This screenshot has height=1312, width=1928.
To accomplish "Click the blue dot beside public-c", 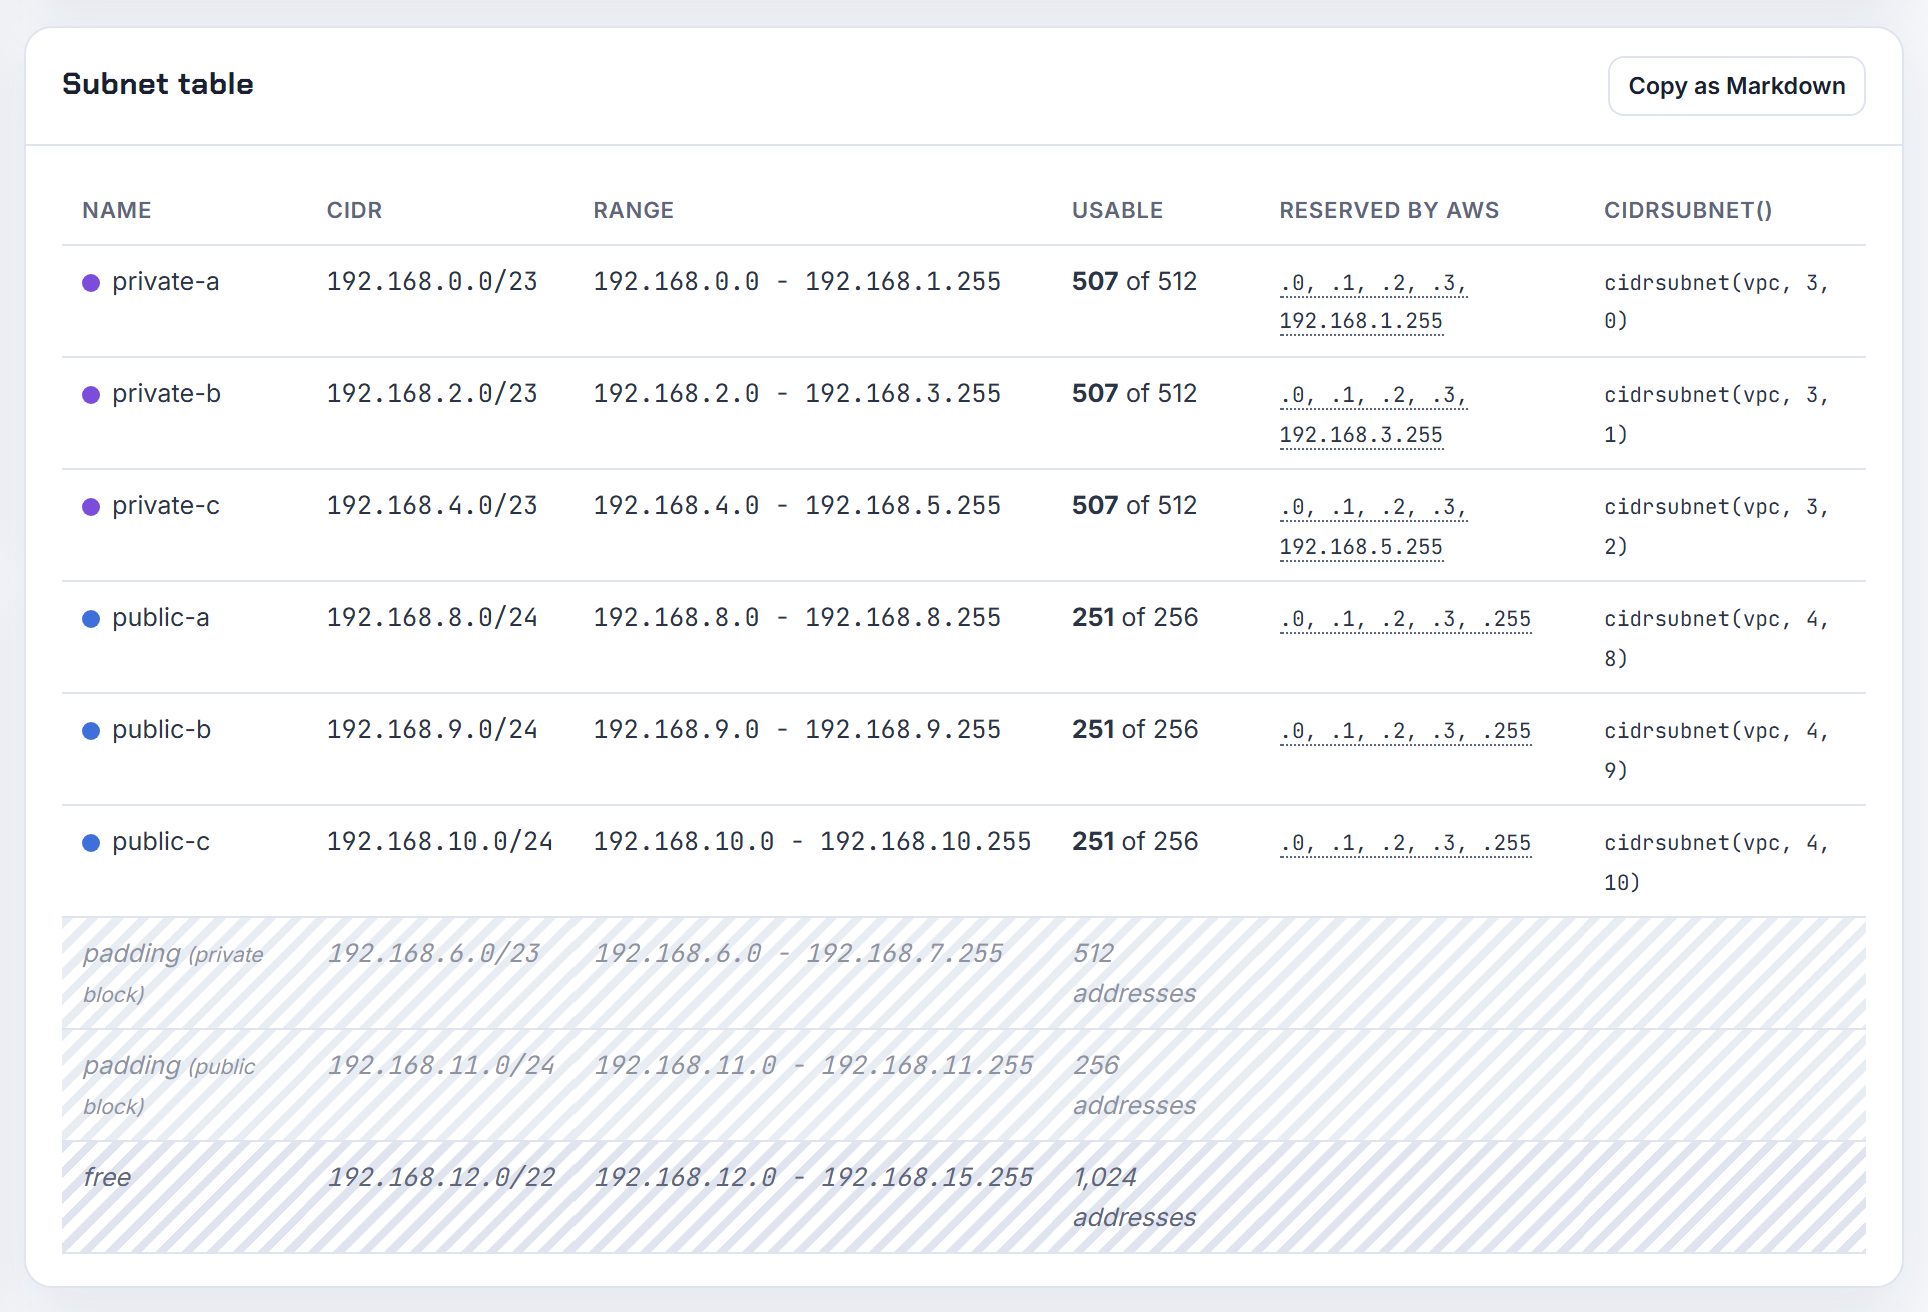I will pyautogui.click(x=91, y=843).
